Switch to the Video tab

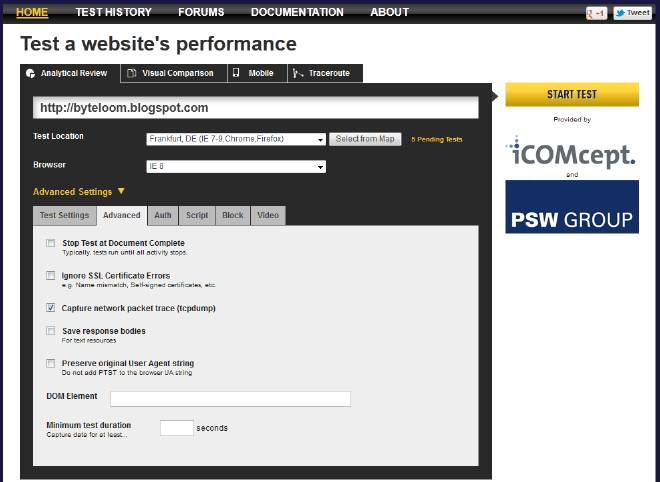tap(268, 216)
